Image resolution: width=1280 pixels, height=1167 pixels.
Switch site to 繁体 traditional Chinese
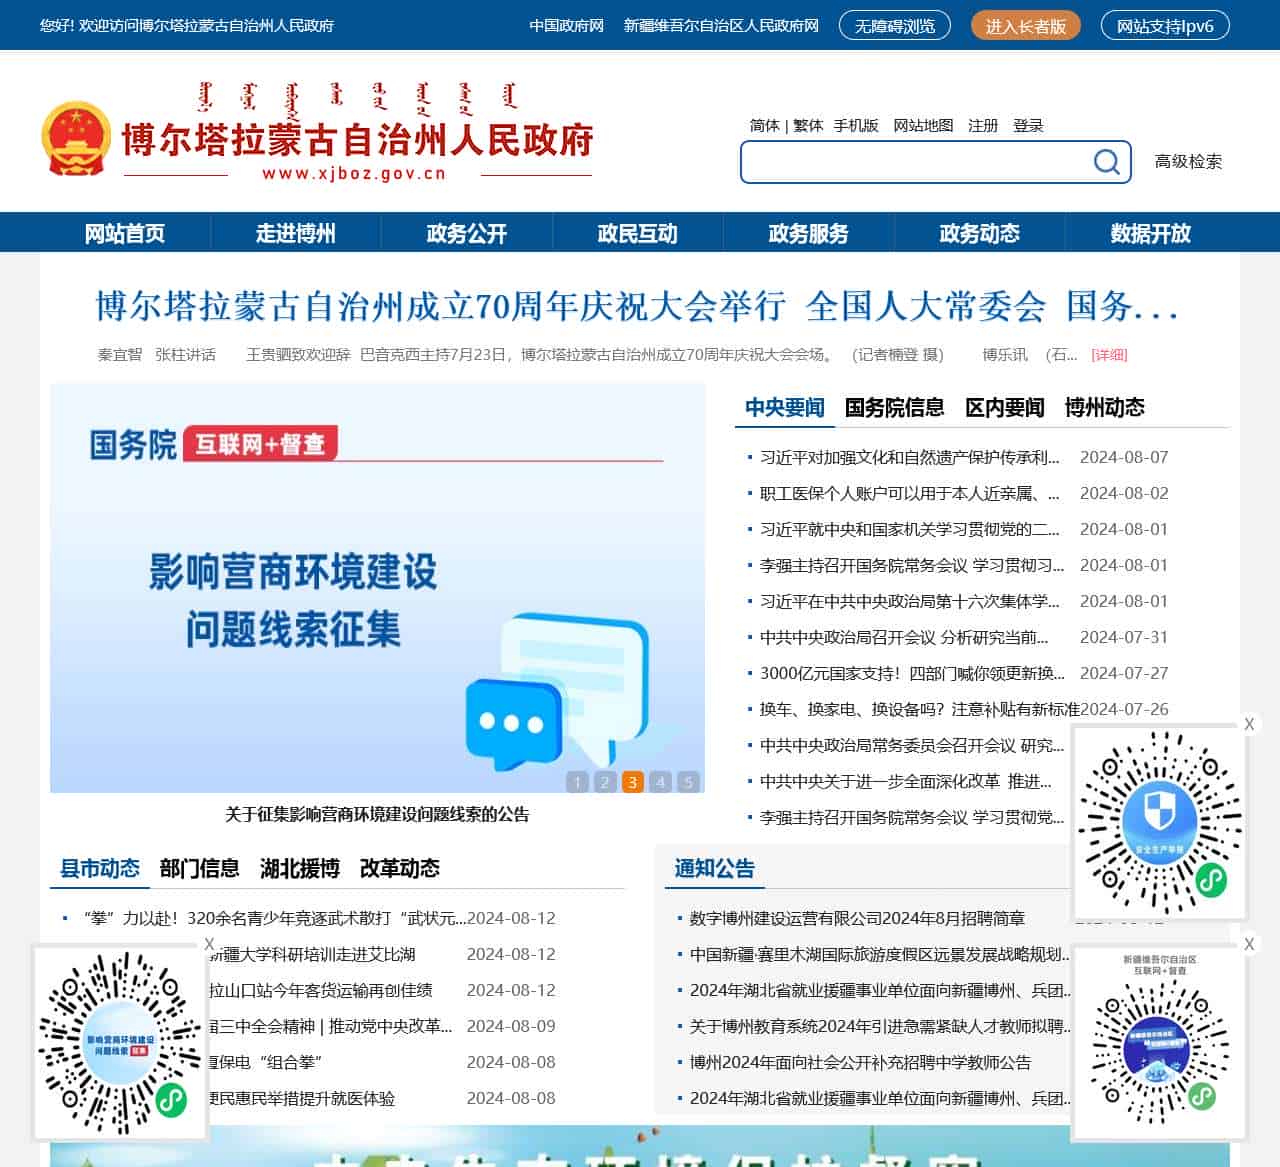point(807,126)
